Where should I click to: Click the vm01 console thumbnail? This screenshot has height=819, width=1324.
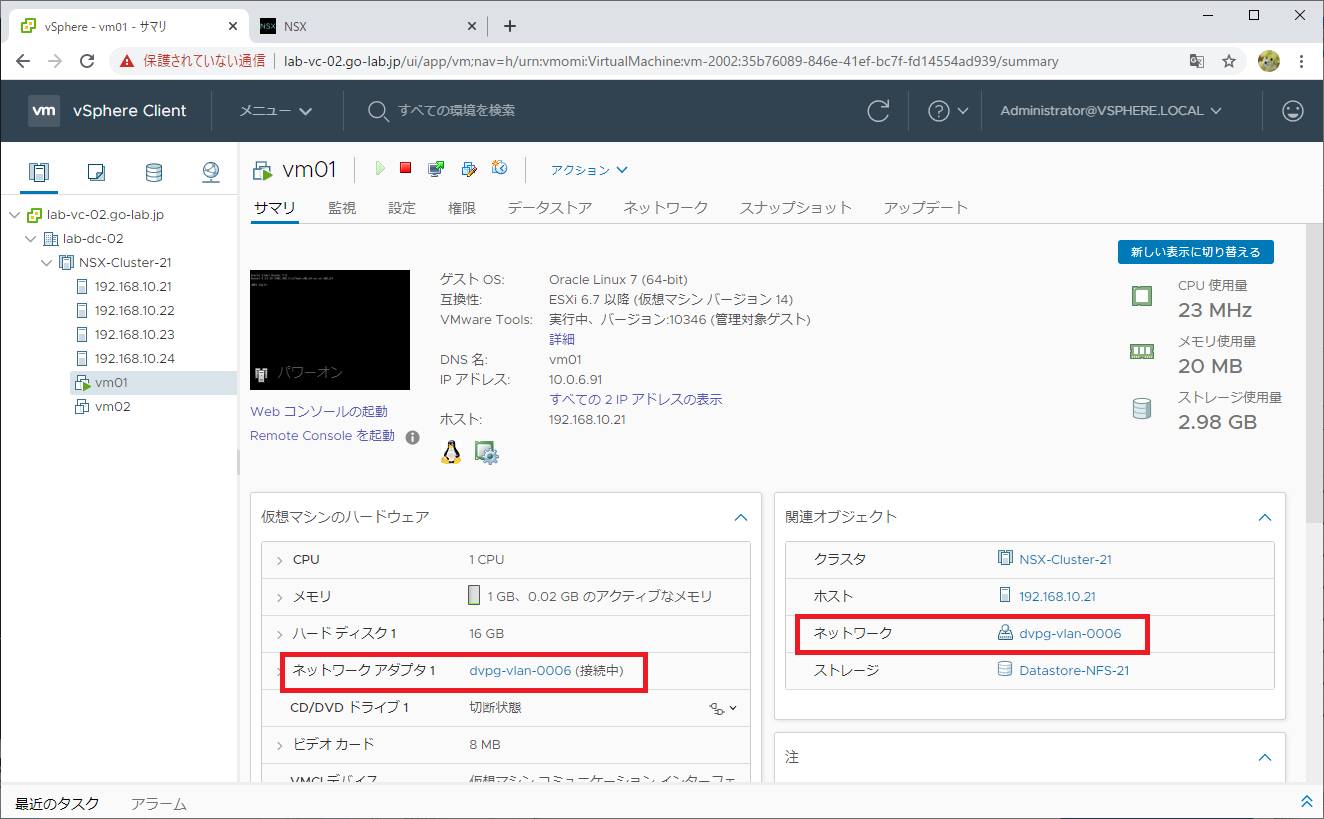330,330
